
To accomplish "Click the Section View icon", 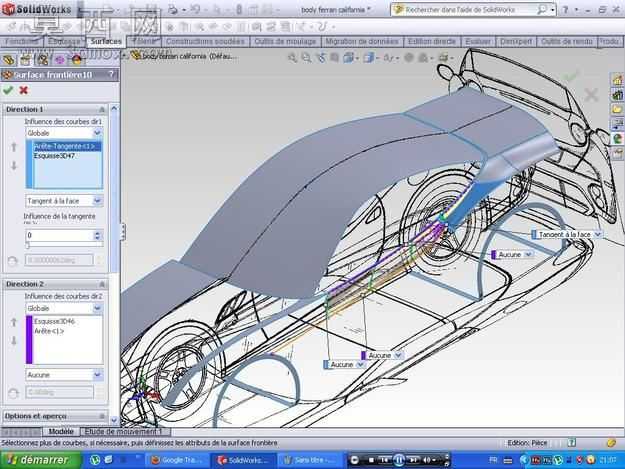I will click(x=335, y=58).
